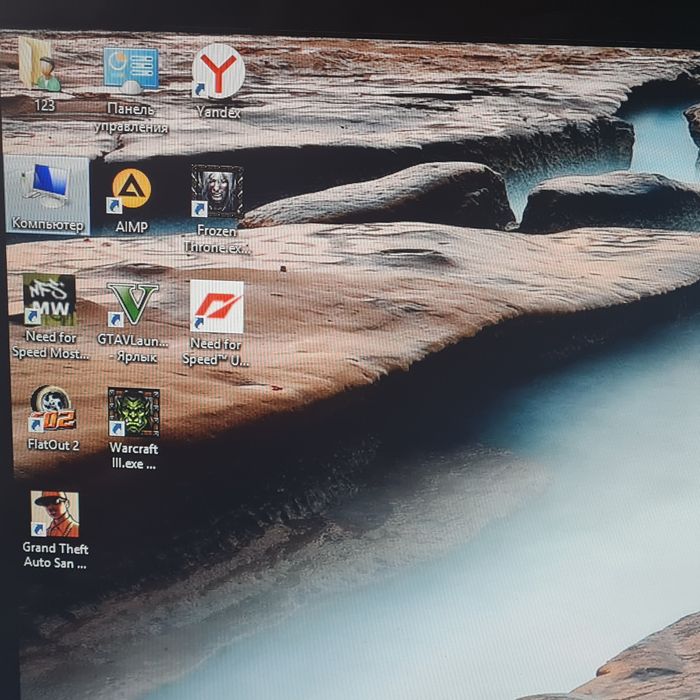Select the Warcraft III.exe shortcut icon
Screen dimensions: 700x700
(x=133, y=412)
